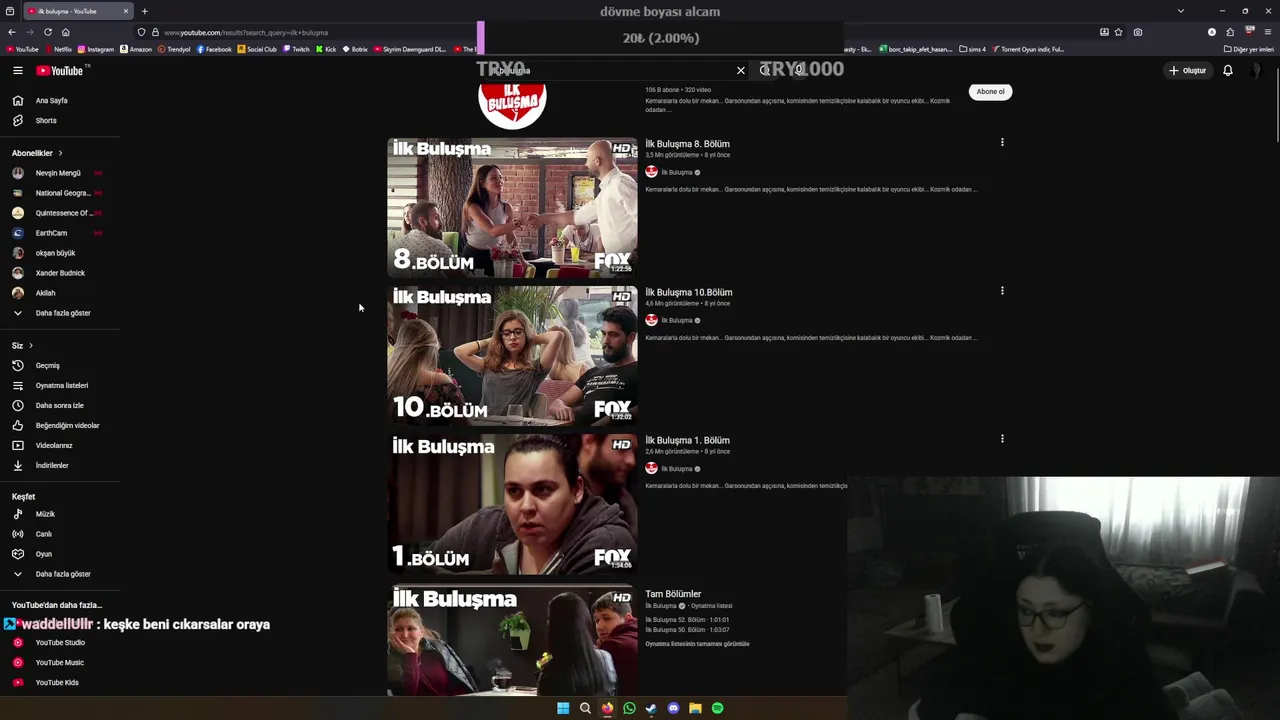Open the browser application menu

coord(1268,32)
